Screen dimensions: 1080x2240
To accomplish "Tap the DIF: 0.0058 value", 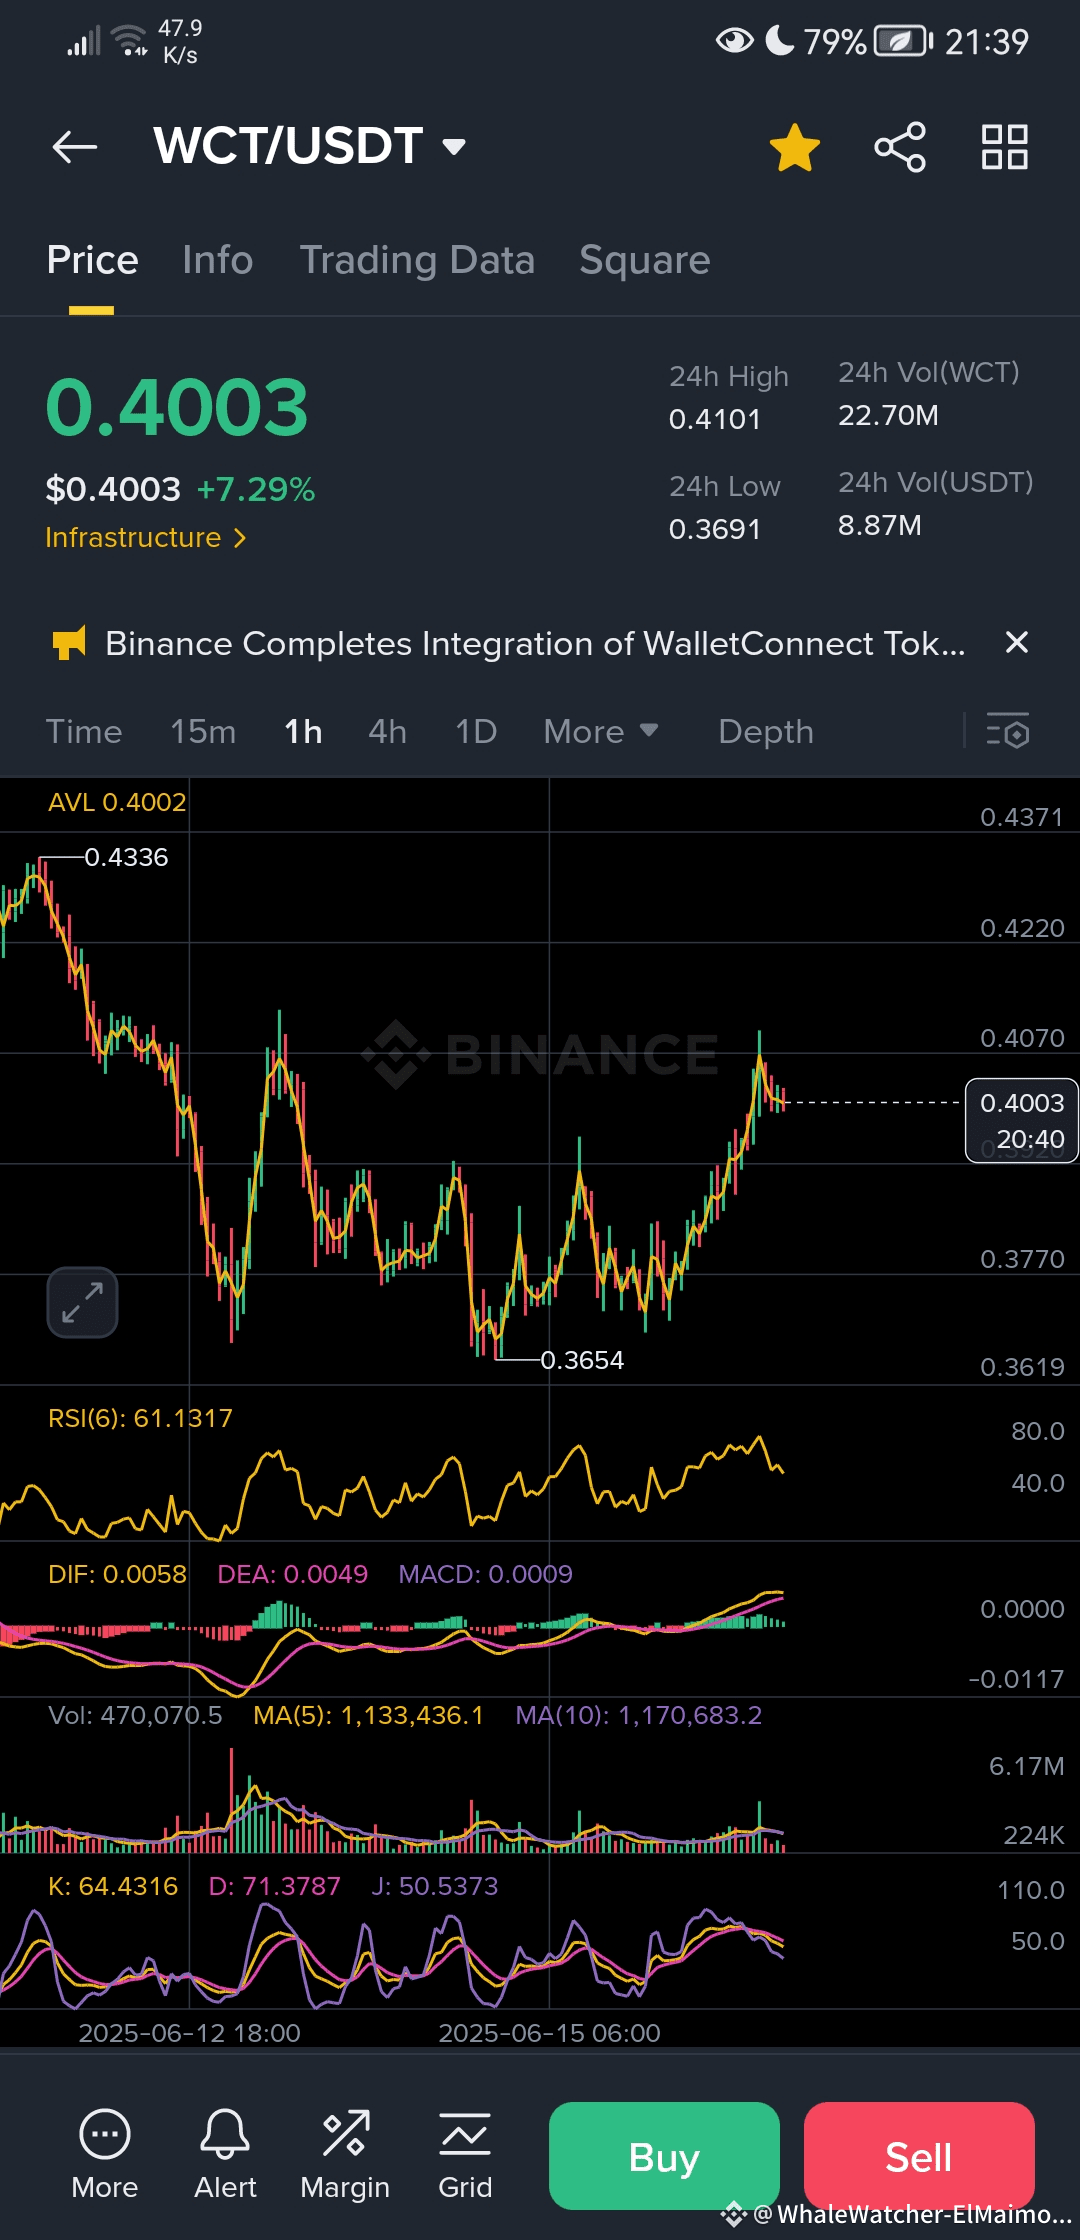I will 117,1574.
